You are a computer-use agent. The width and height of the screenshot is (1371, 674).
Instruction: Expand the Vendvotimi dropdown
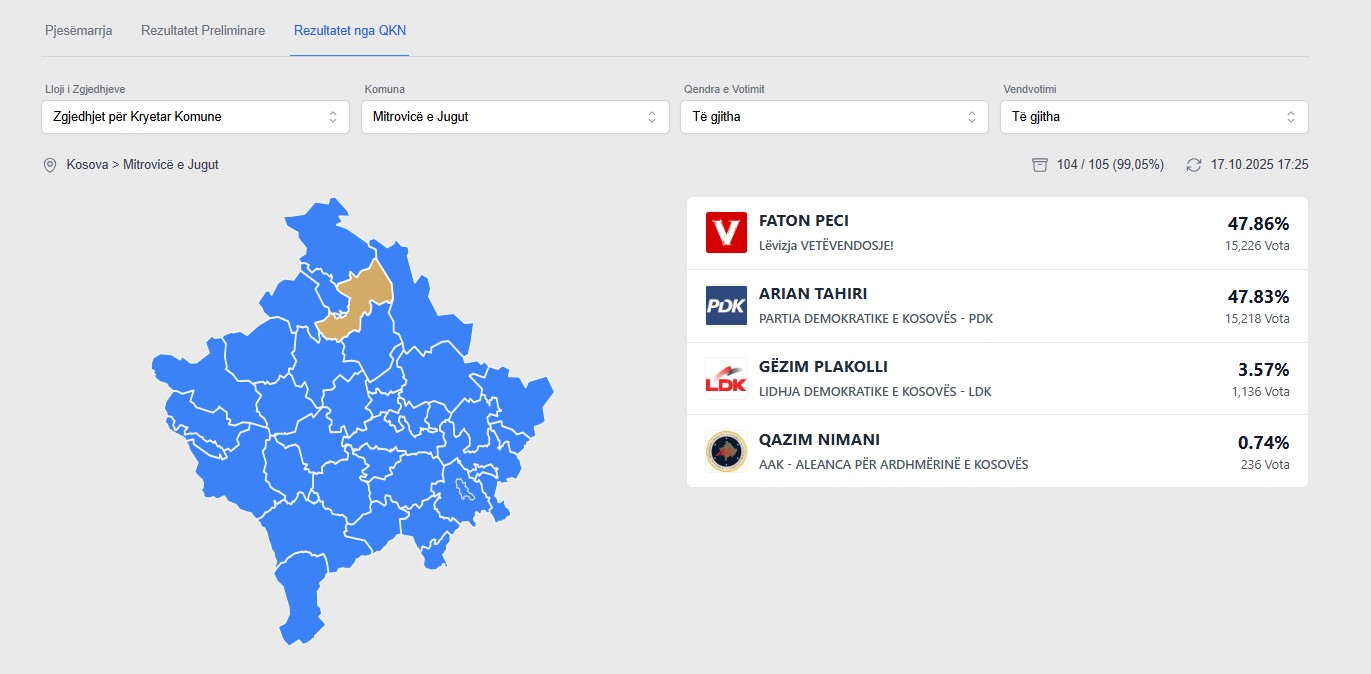1154,117
